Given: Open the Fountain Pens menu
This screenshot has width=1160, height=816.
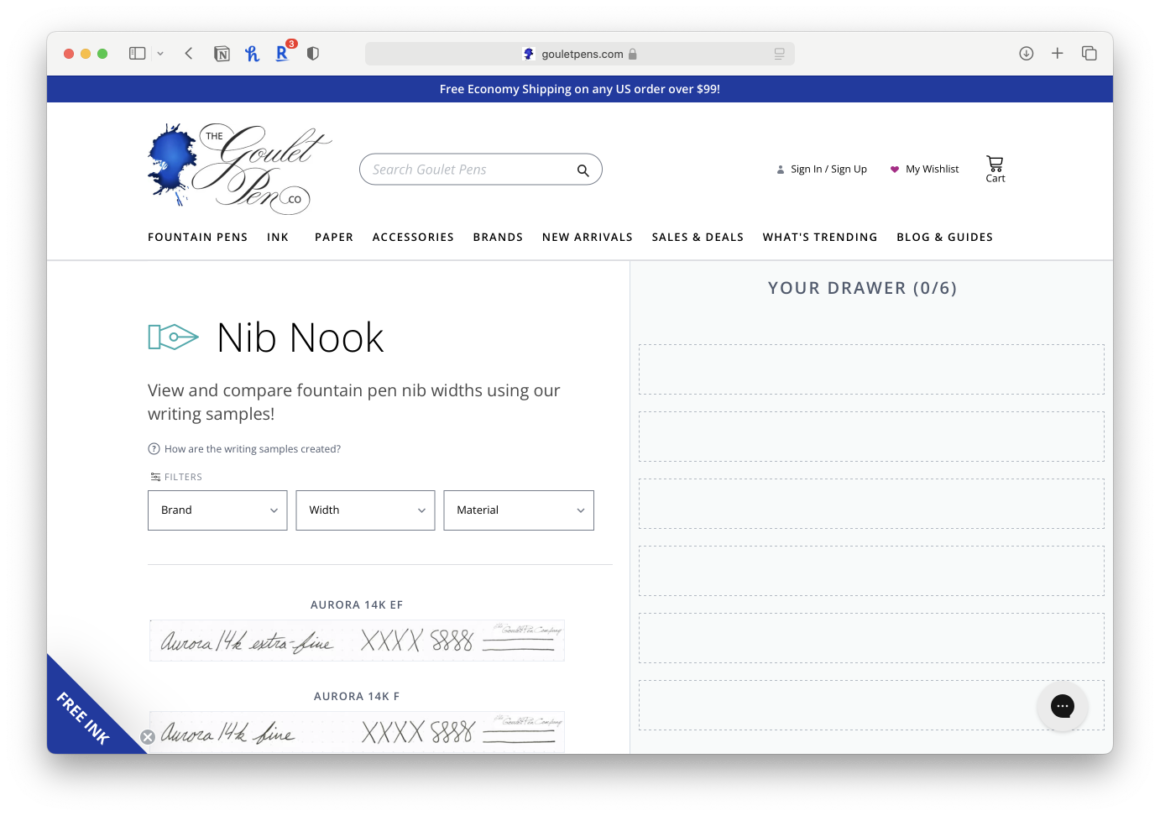Looking at the screenshot, I should tap(197, 237).
